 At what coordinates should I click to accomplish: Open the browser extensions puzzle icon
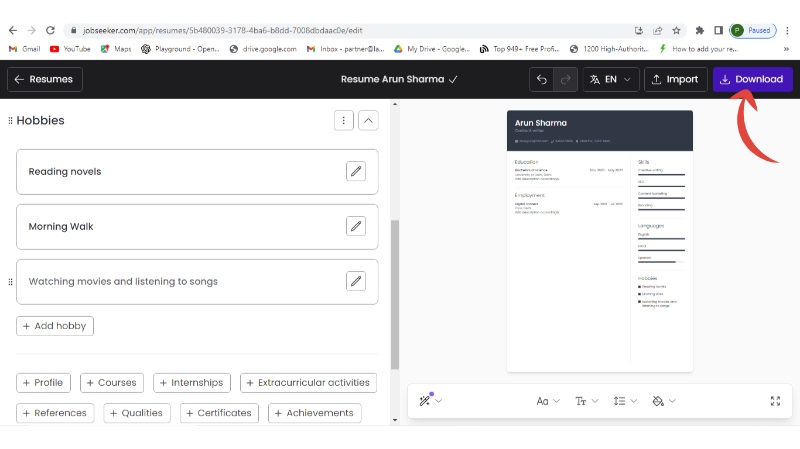pos(700,30)
